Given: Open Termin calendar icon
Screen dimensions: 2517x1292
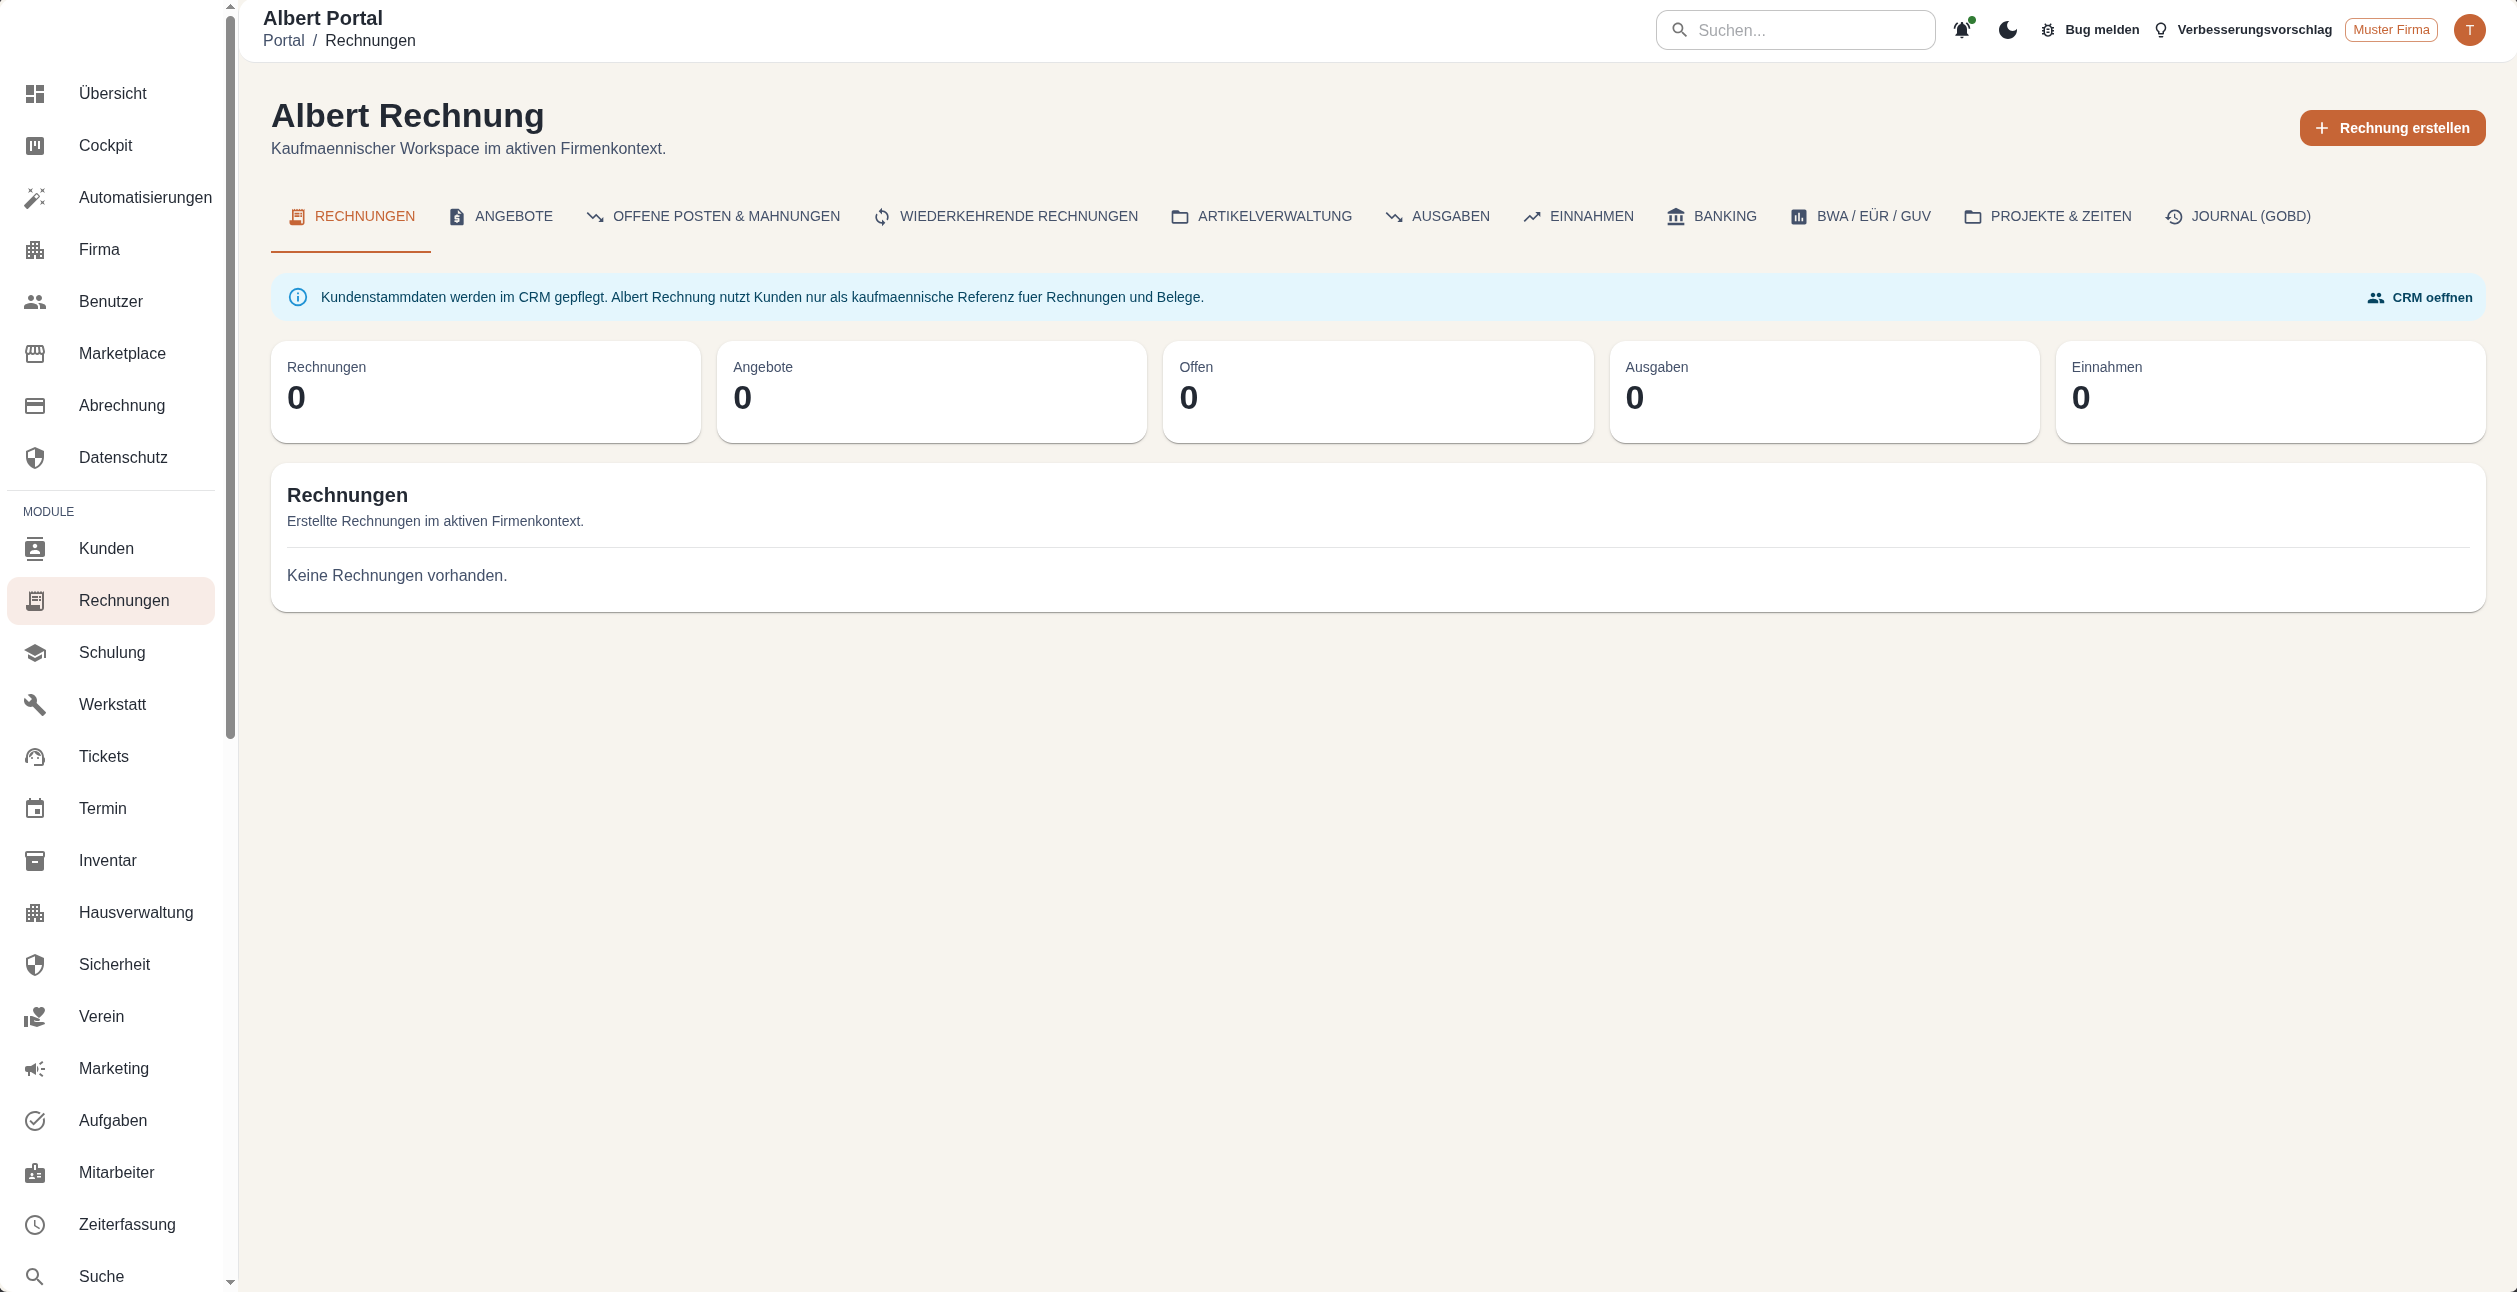Looking at the screenshot, I should coord(35,809).
